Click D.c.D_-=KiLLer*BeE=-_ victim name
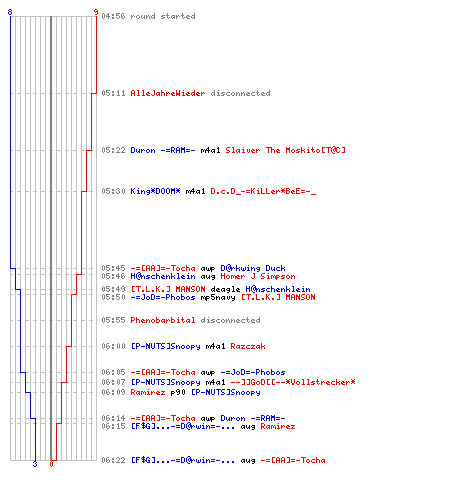 click(x=263, y=191)
